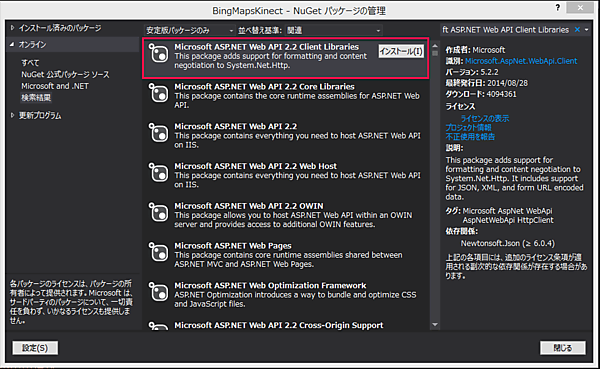
Task: Select the Microsoft and .NET source
Action: pyautogui.click(x=55, y=86)
